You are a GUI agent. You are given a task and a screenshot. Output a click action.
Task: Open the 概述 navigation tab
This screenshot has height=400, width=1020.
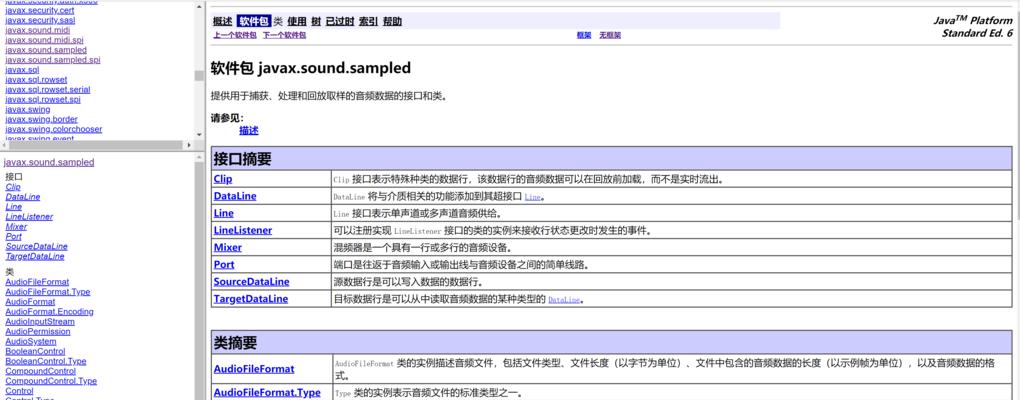pyautogui.click(x=222, y=21)
